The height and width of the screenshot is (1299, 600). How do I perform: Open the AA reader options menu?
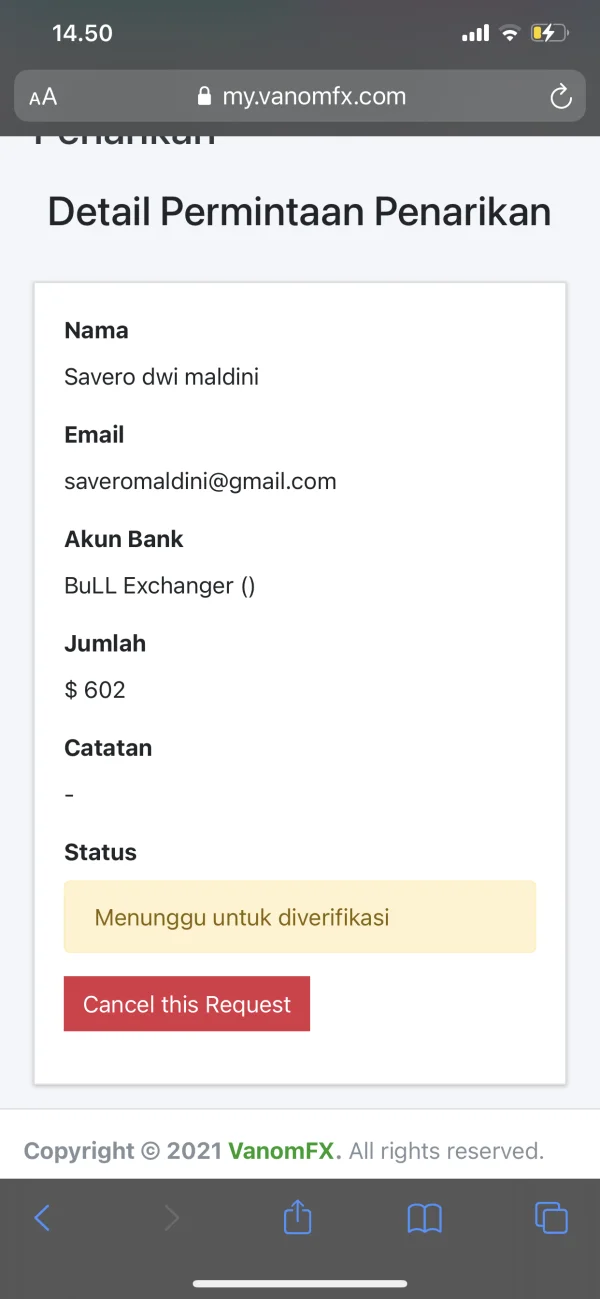point(43,97)
